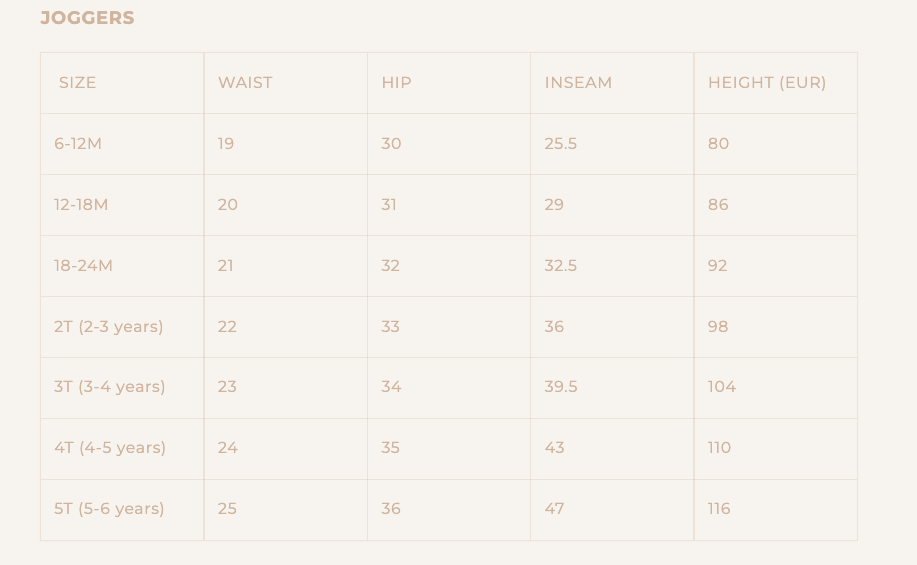Image resolution: width=917 pixels, height=565 pixels.
Task: Select the 3T (3-4 years) cell
Action: click(109, 387)
